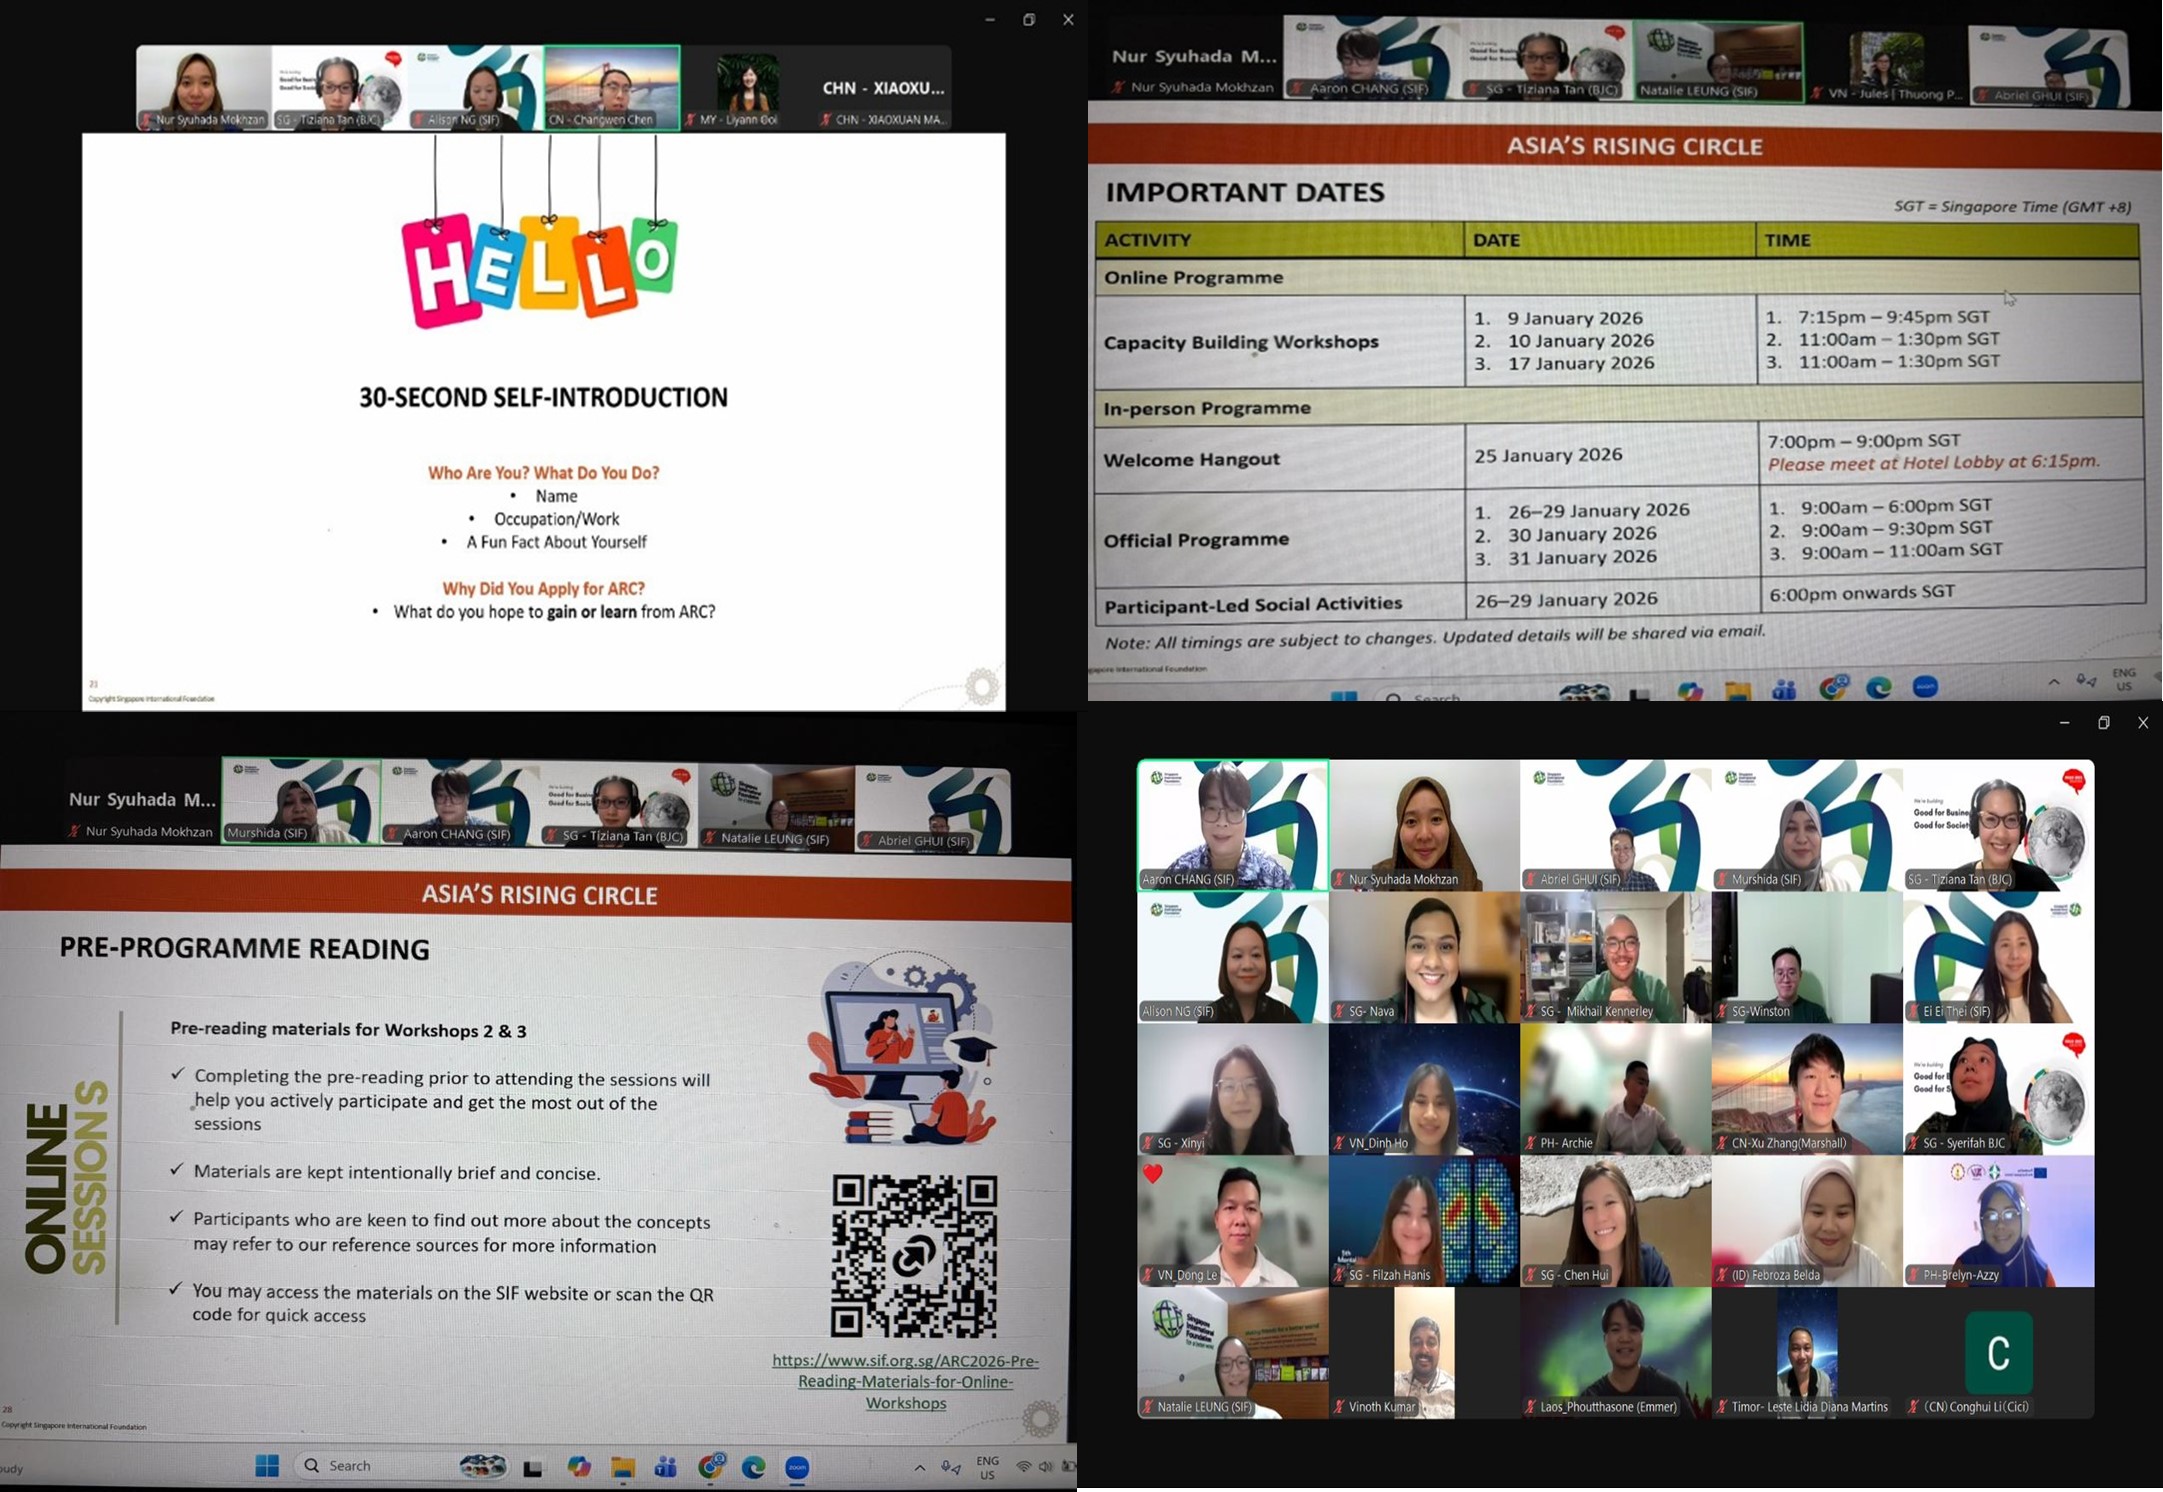Open Chrome from the Pre-Programme Reading taskbar
This screenshot has width=2163, height=1492.
(711, 1466)
